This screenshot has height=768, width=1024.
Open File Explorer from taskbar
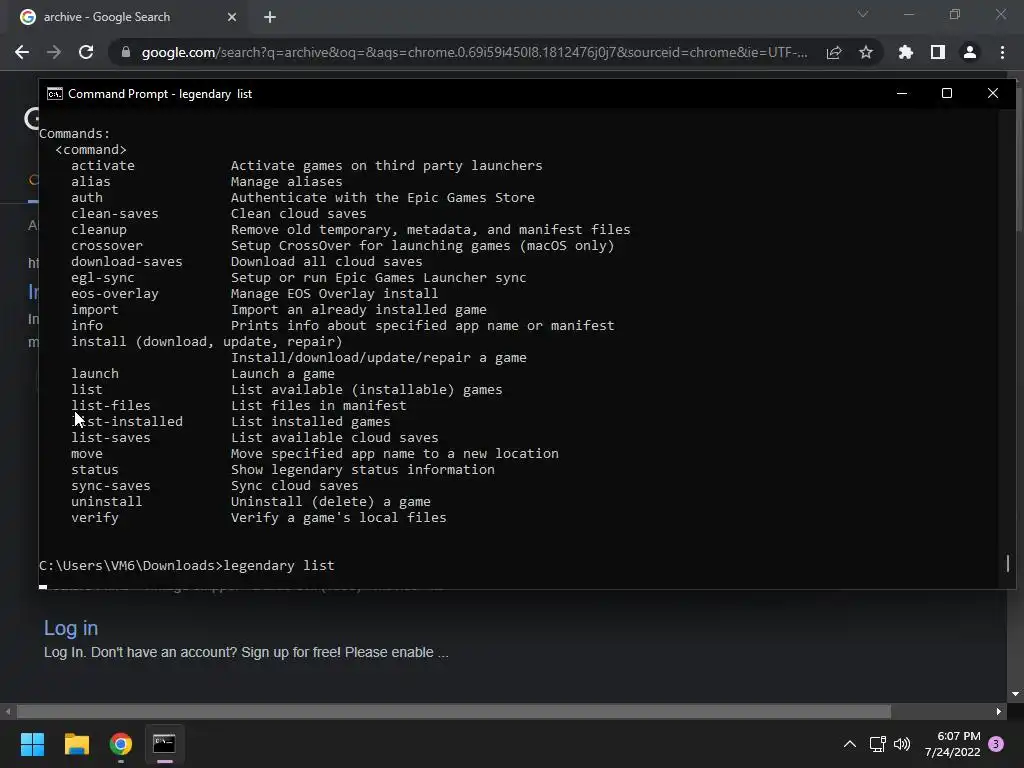pyautogui.click(x=76, y=744)
